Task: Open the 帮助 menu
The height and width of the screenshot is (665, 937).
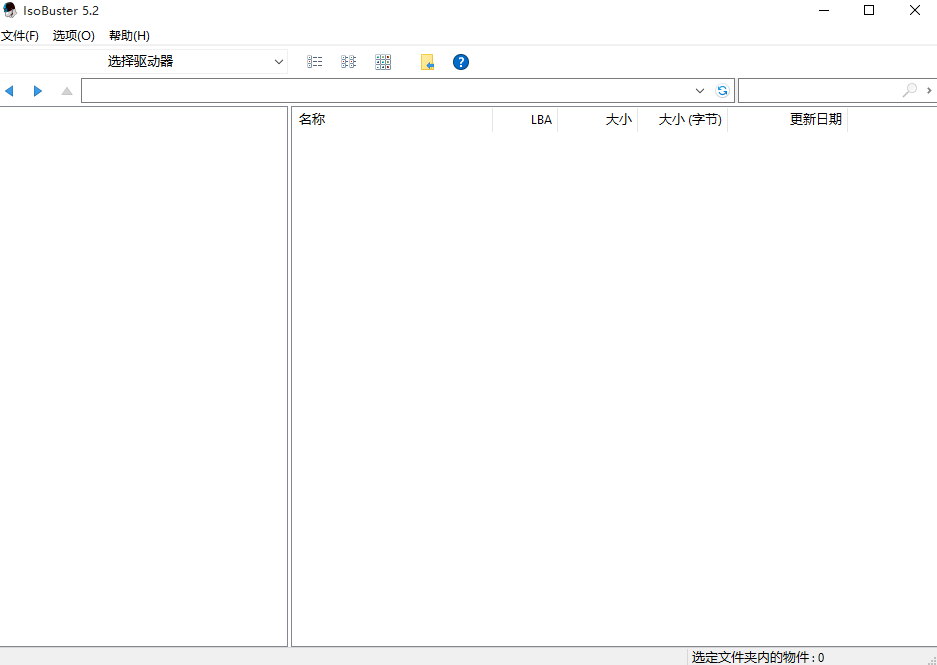Action: coord(128,35)
